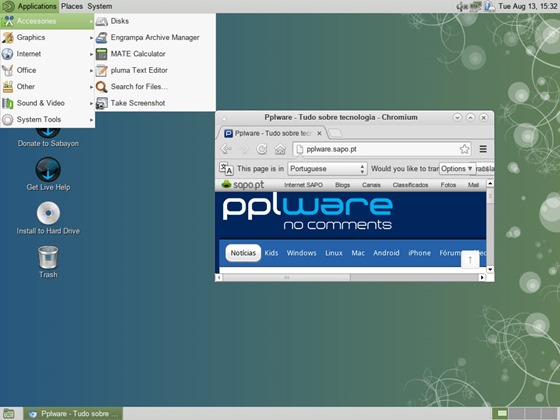560x420 pixels.
Task: Select the Linux navigation tab
Action: 334,253
